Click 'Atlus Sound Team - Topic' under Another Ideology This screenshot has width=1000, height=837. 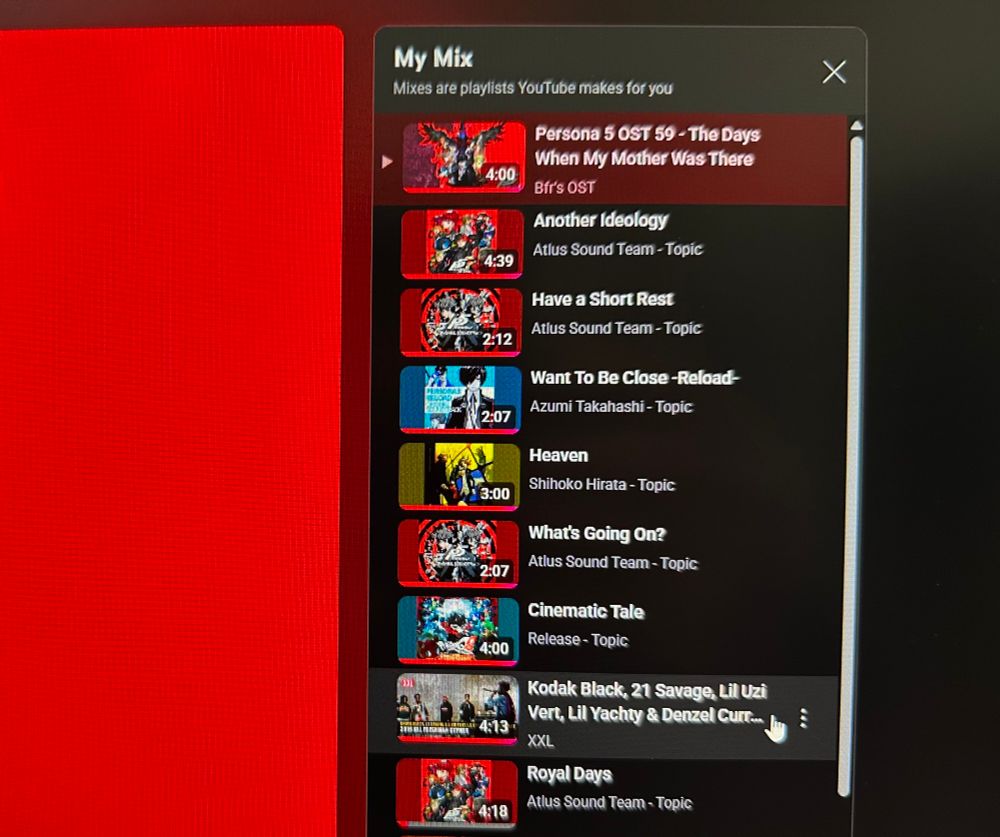[617, 249]
